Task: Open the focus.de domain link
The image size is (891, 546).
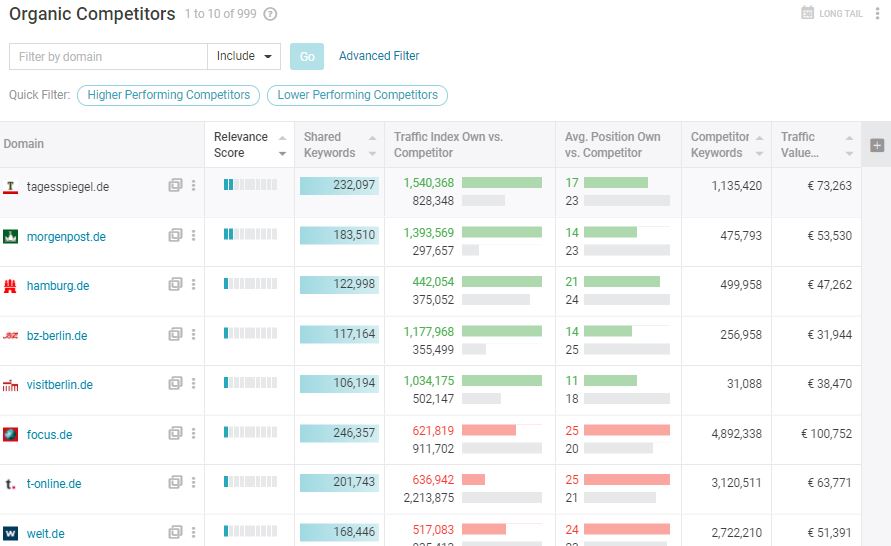Action: click(49, 435)
